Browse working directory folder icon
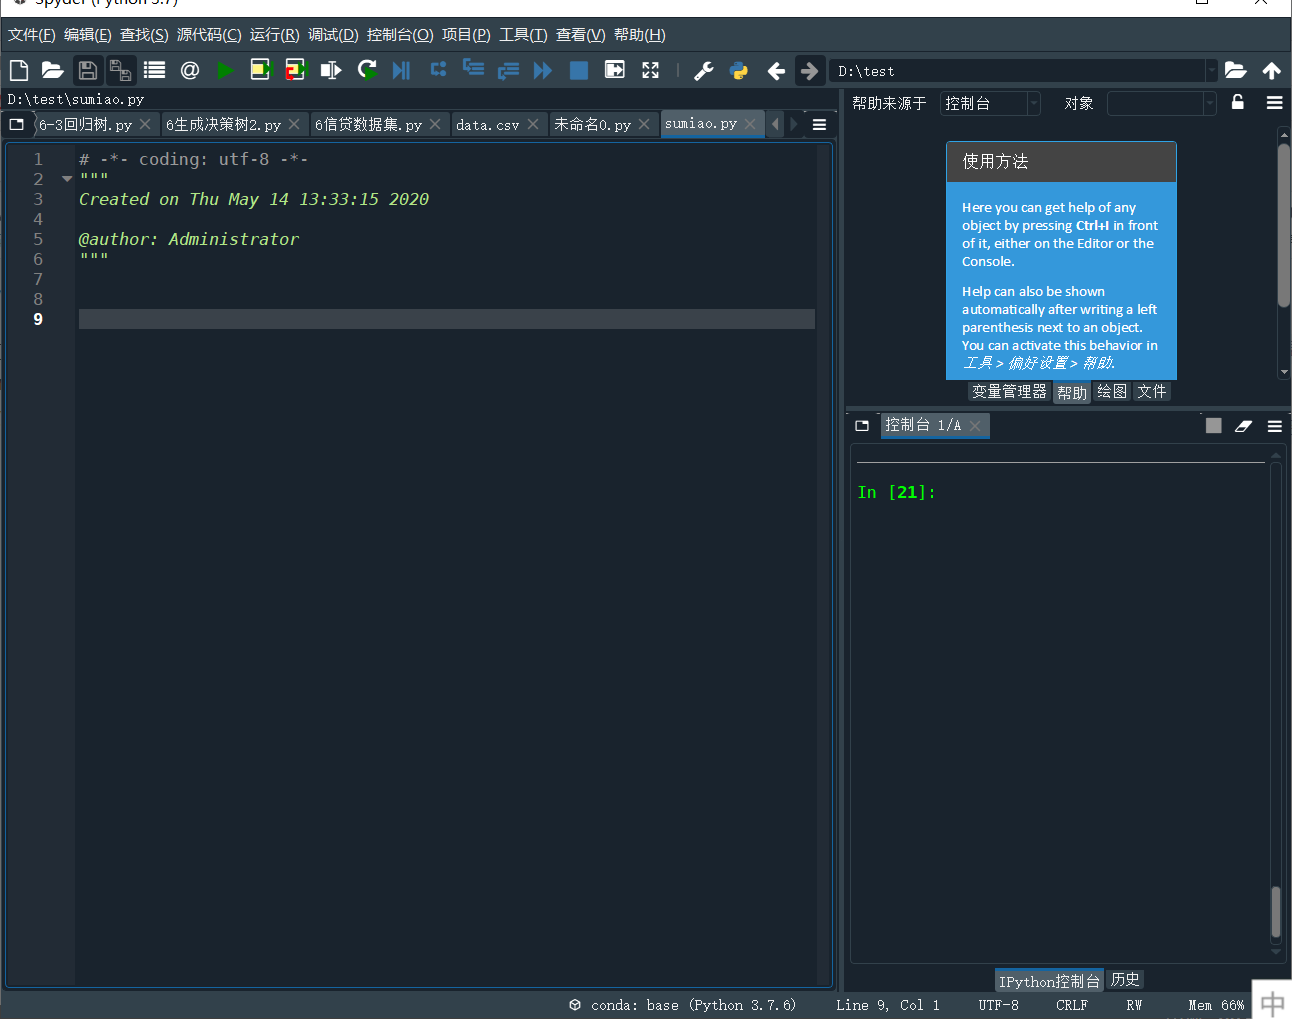Image resolution: width=1292 pixels, height=1019 pixels. point(1236,70)
